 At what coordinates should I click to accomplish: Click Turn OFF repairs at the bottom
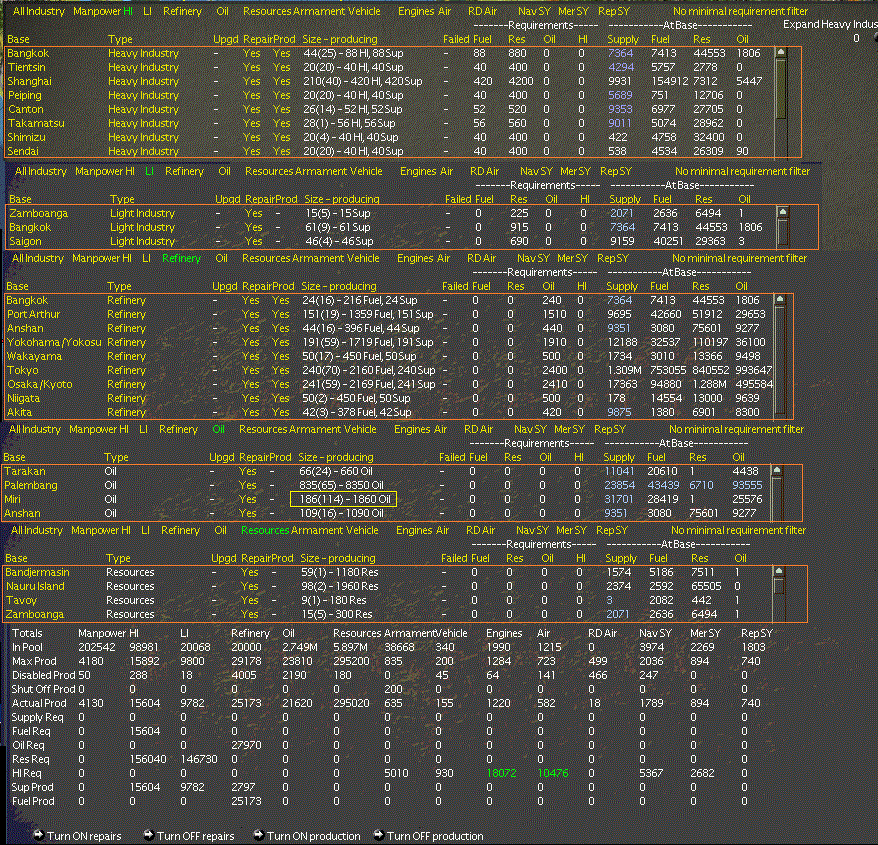click(195, 836)
